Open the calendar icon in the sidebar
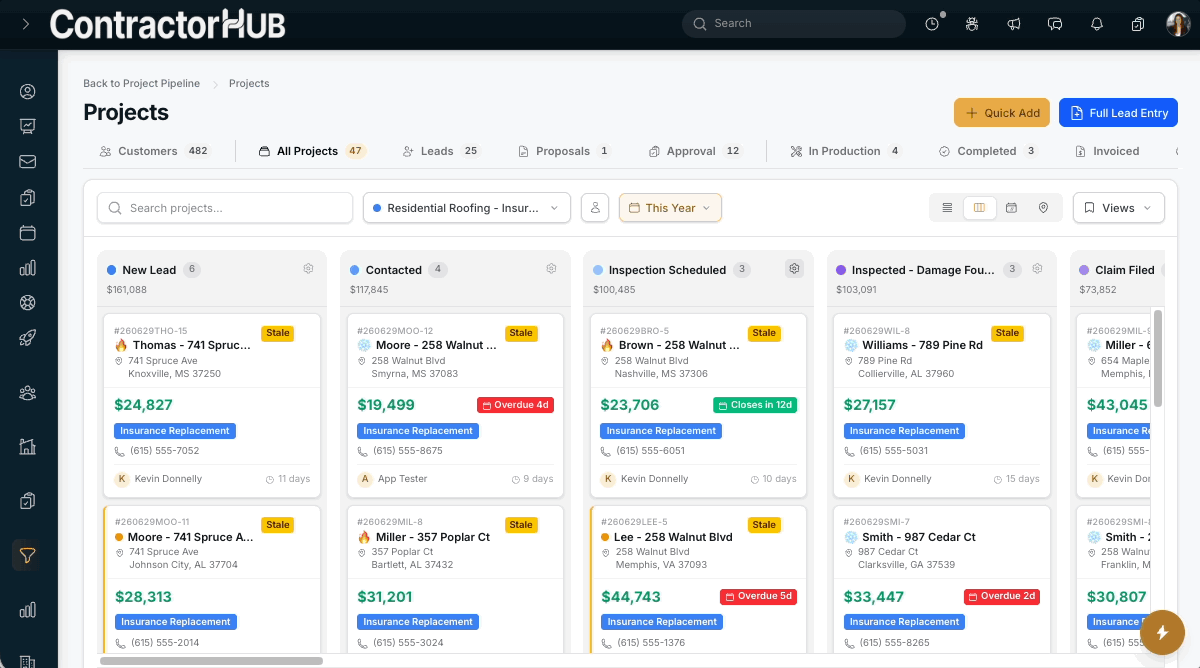This screenshot has width=1200, height=668. [28, 233]
